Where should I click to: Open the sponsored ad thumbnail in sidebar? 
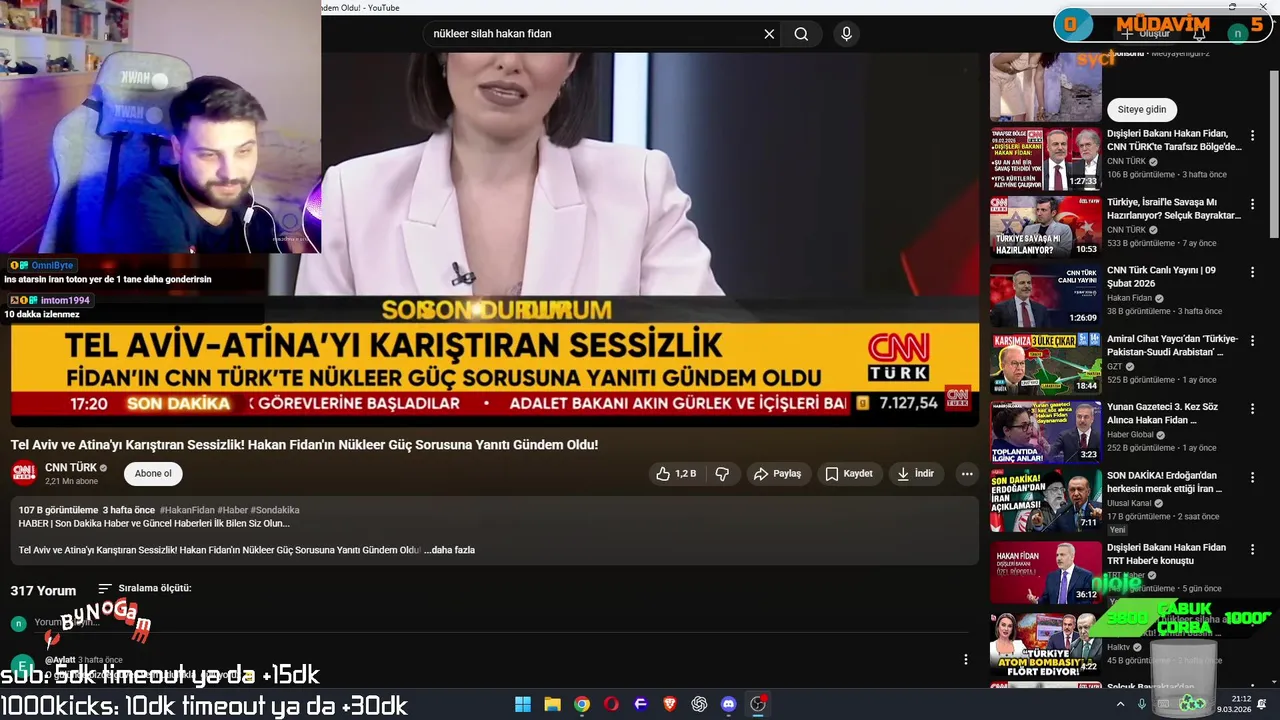(1046, 86)
